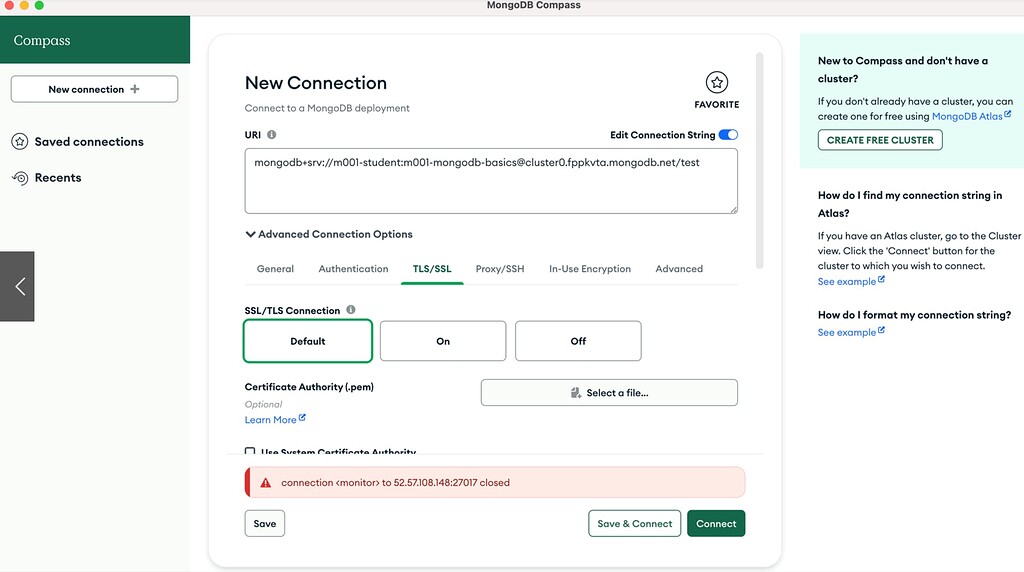This screenshot has width=1024, height=572.
Task: Open the MongoDB Atlas link
Action: (x=966, y=117)
